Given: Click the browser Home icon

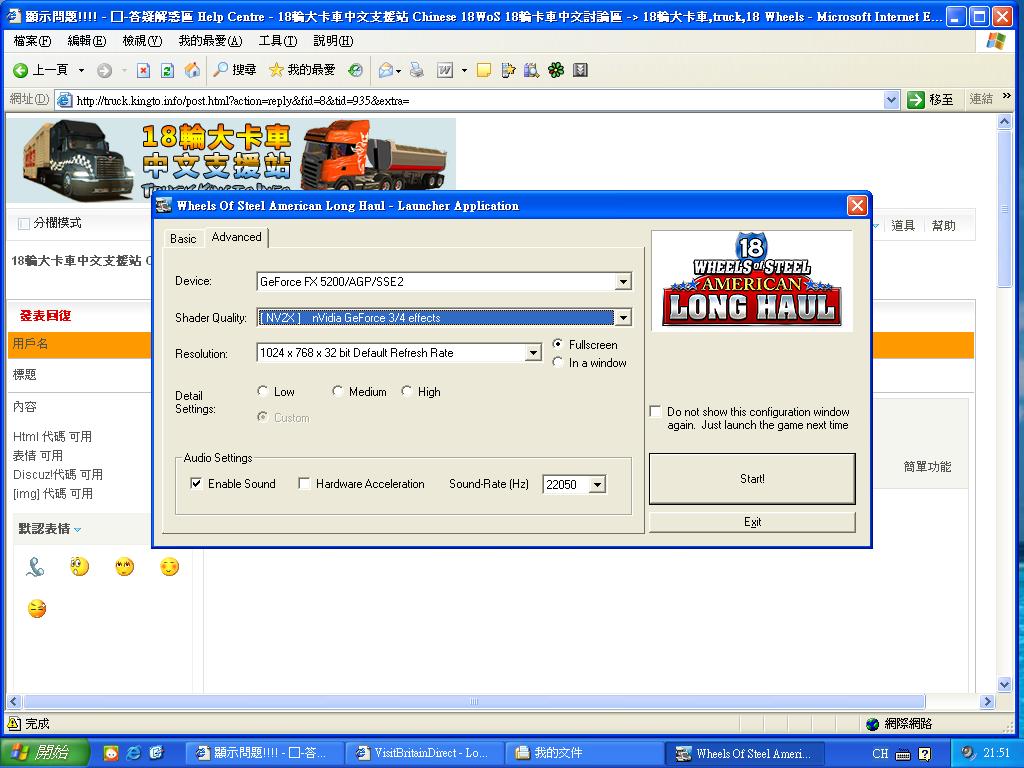Looking at the screenshot, I should click(192, 70).
